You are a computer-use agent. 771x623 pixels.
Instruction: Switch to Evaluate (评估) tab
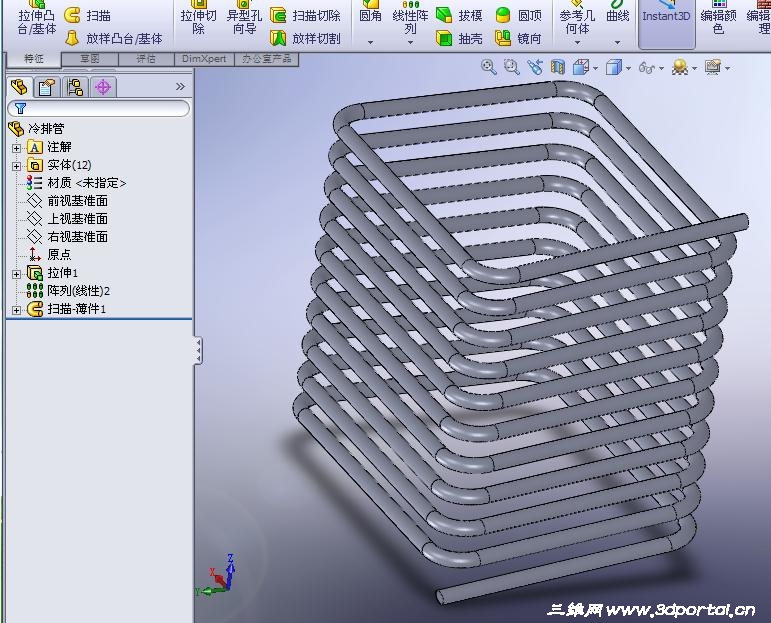[x=146, y=59]
